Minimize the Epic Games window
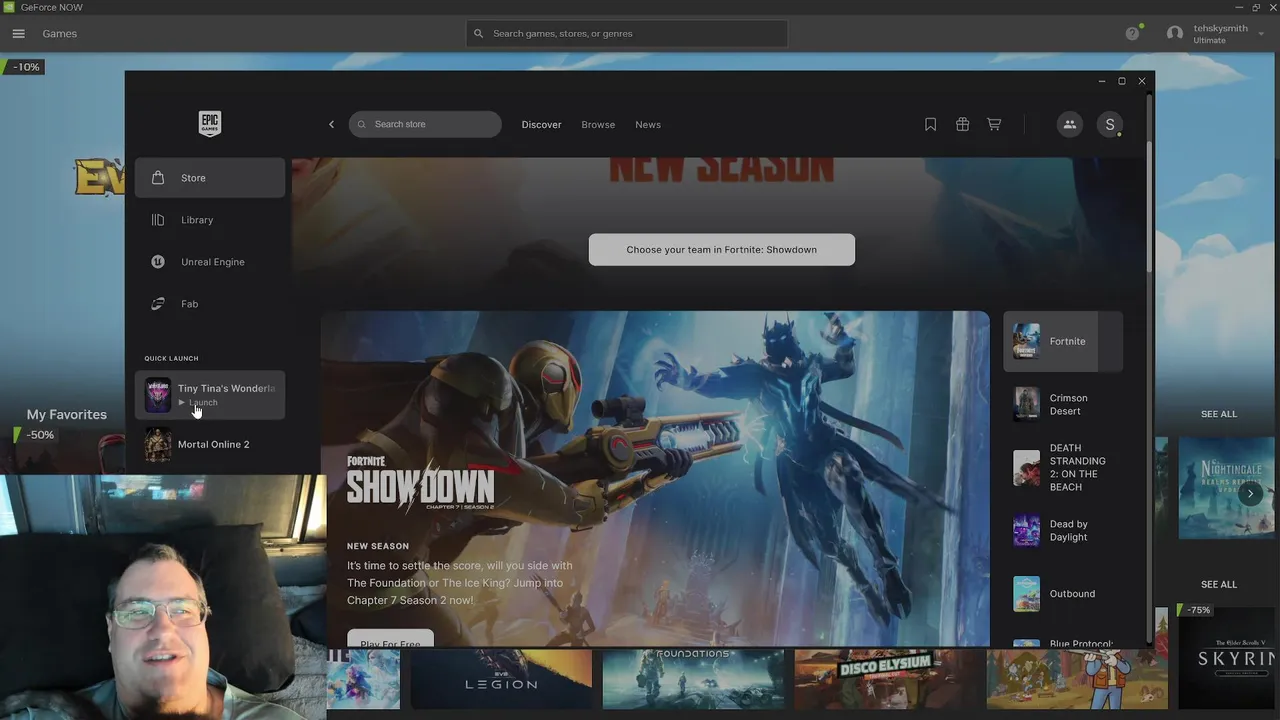 click(x=1101, y=81)
